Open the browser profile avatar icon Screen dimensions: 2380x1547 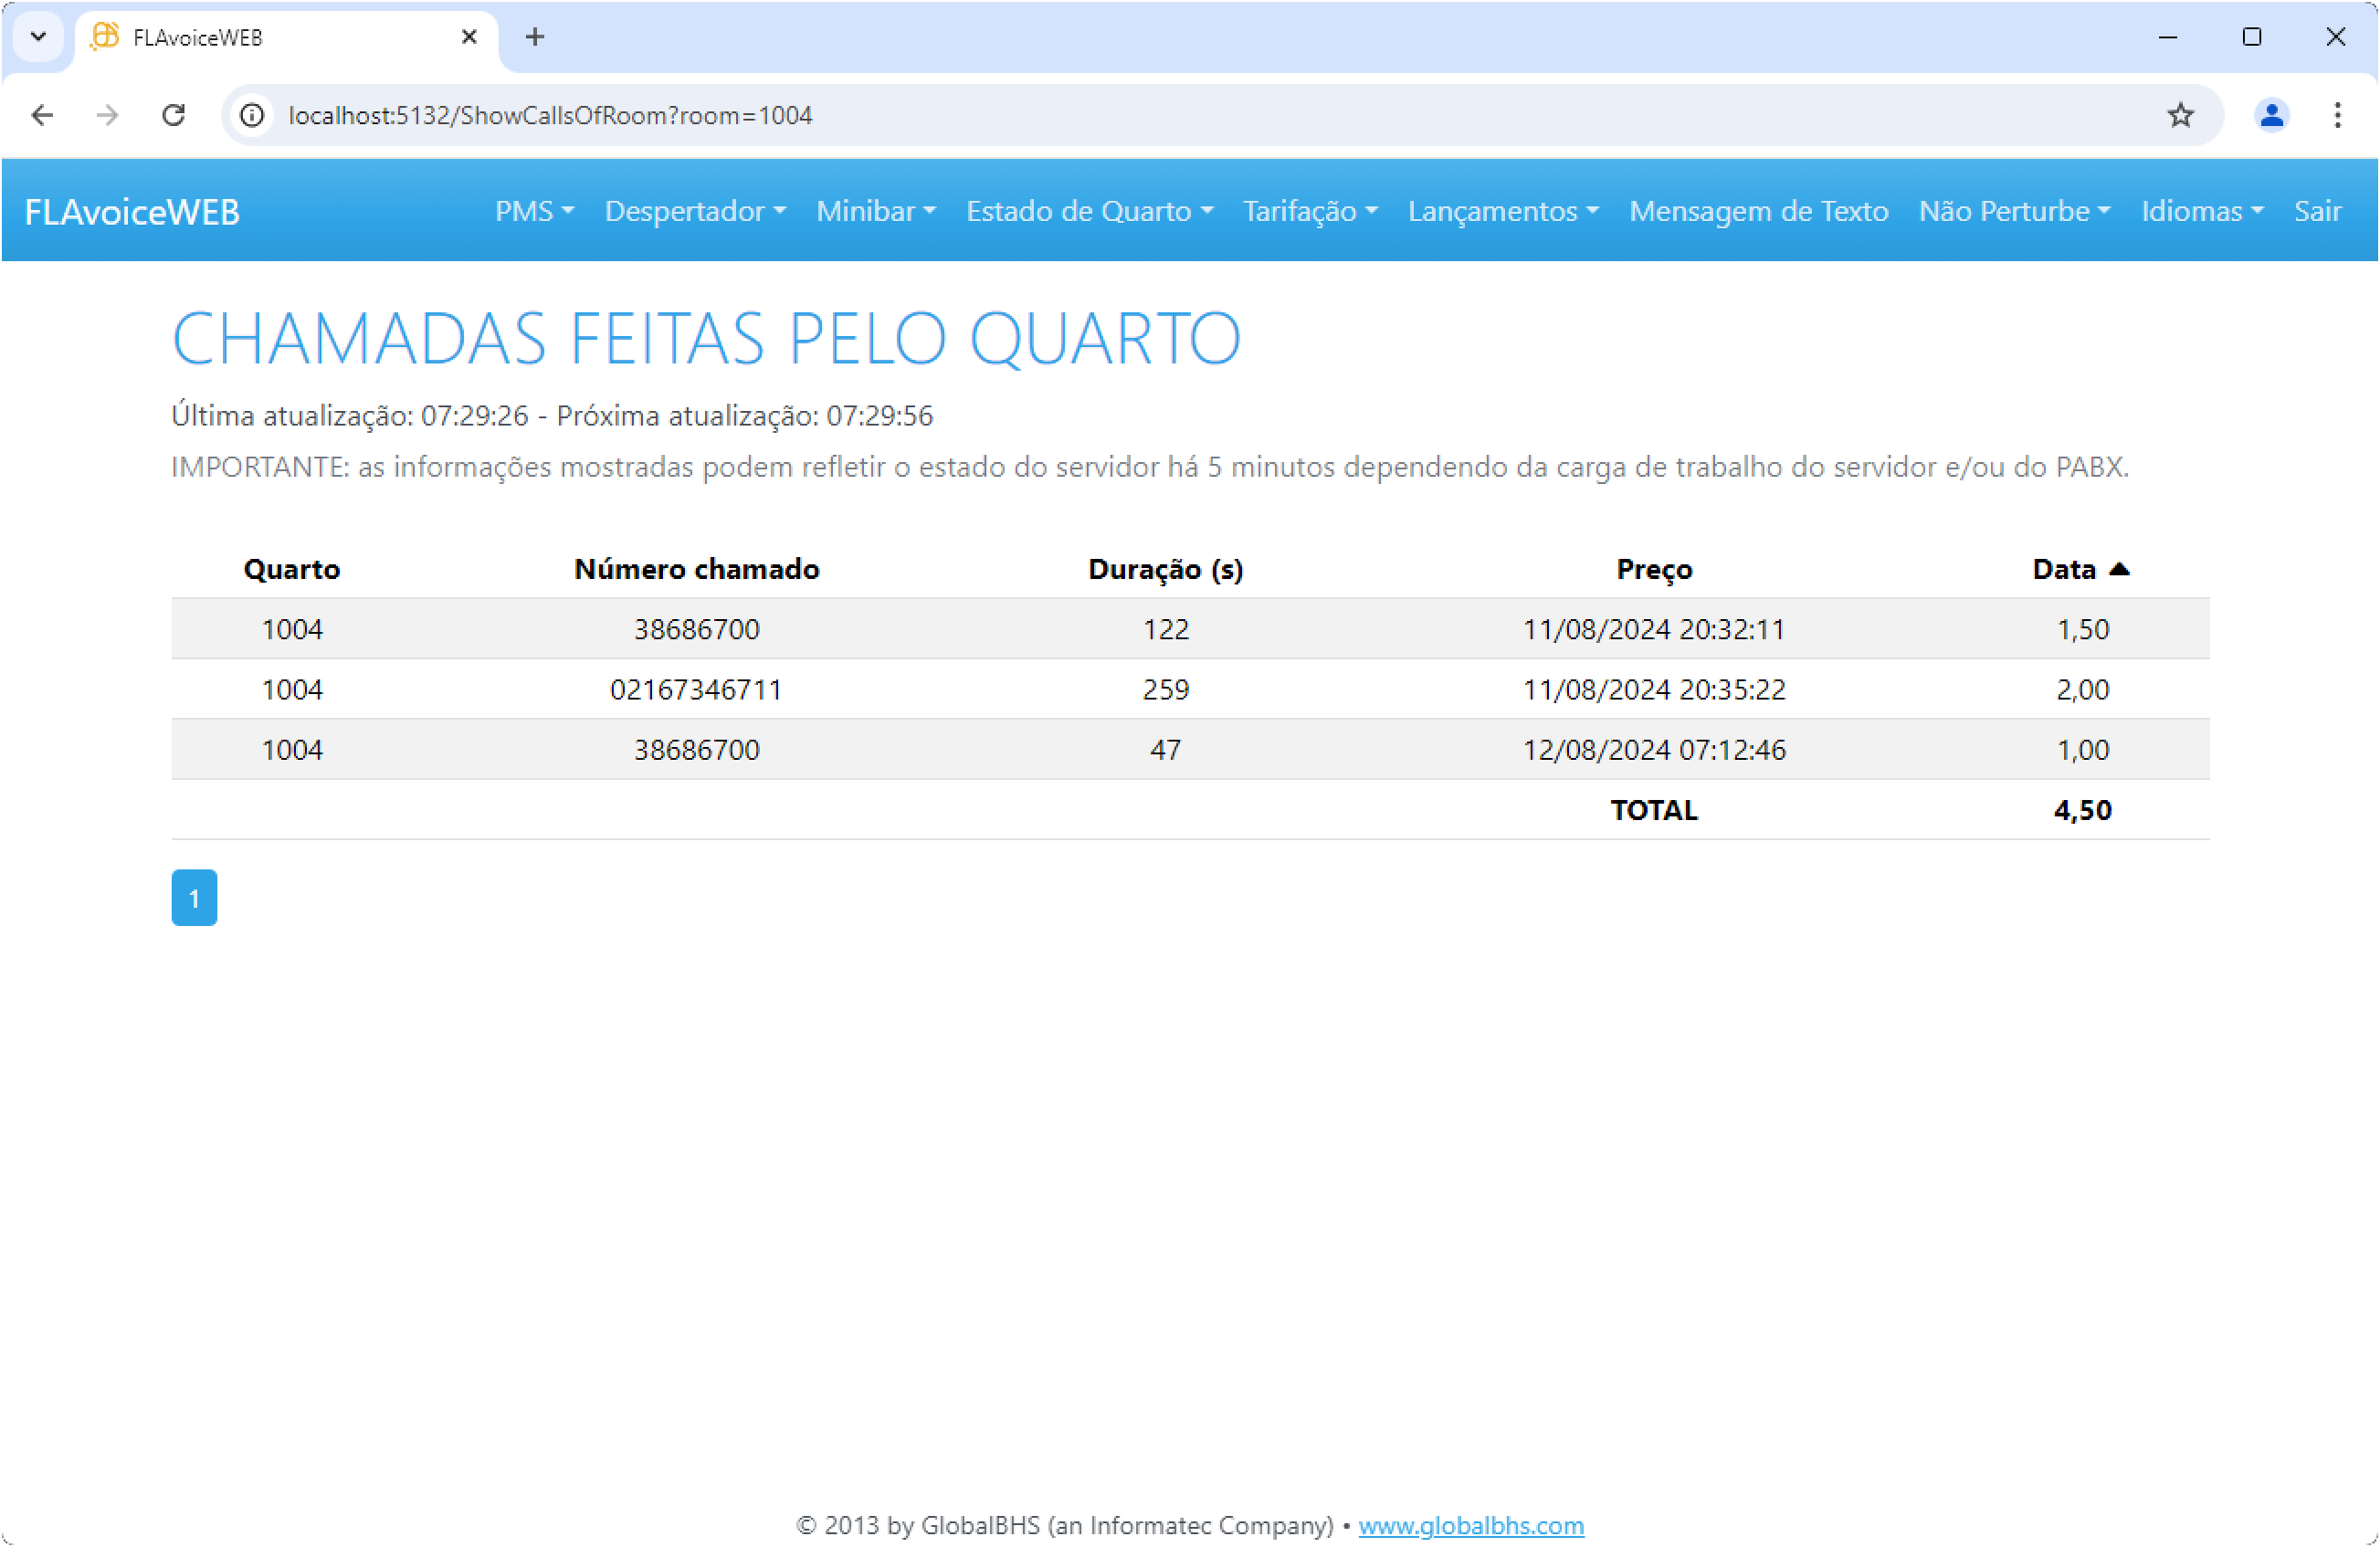pyautogui.click(x=2271, y=115)
